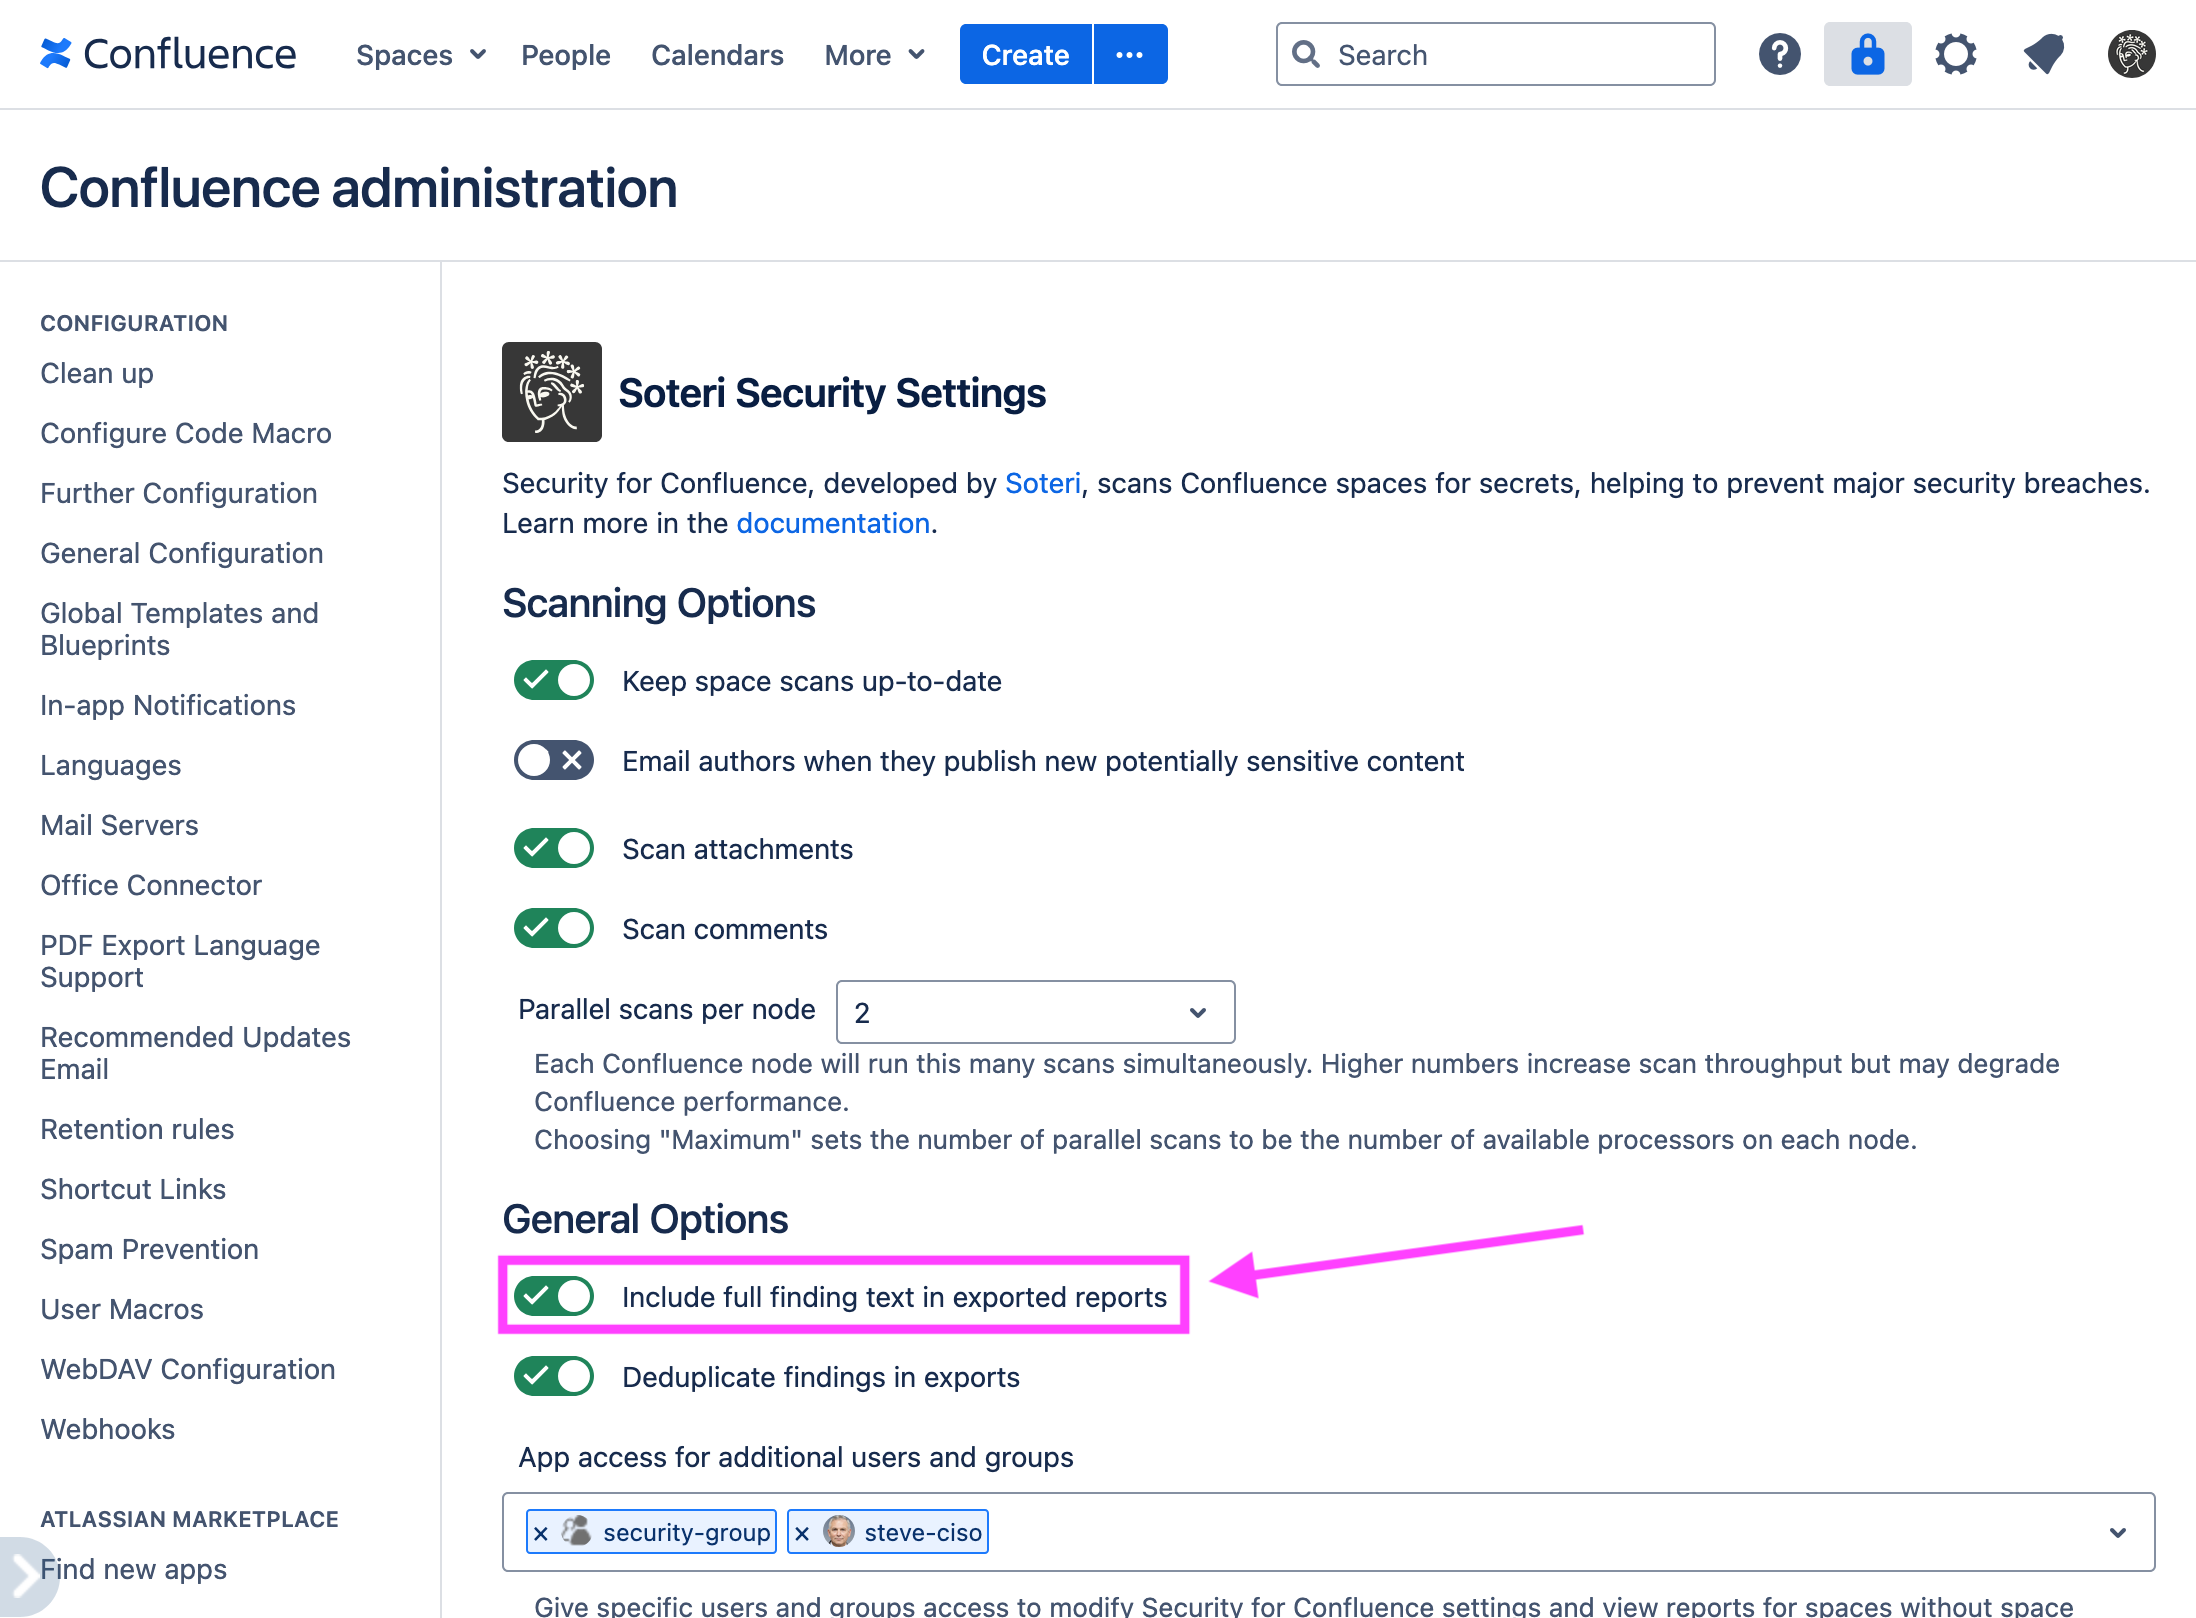2196x1618 pixels.
Task: Turn off Scan comments
Action: pos(553,928)
